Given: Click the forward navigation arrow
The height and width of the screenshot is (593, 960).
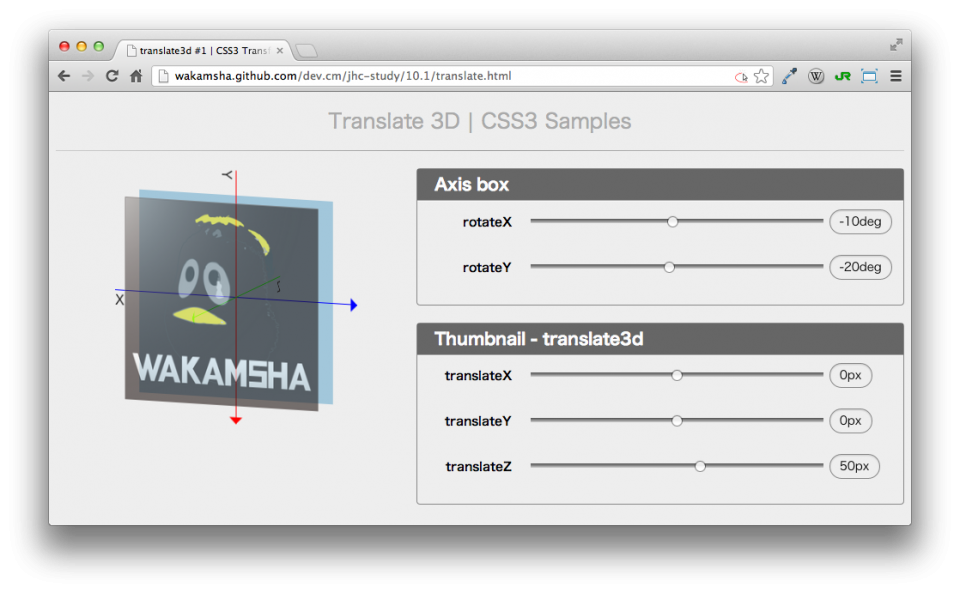Looking at the screenshot, I should (x=87, y=75).
